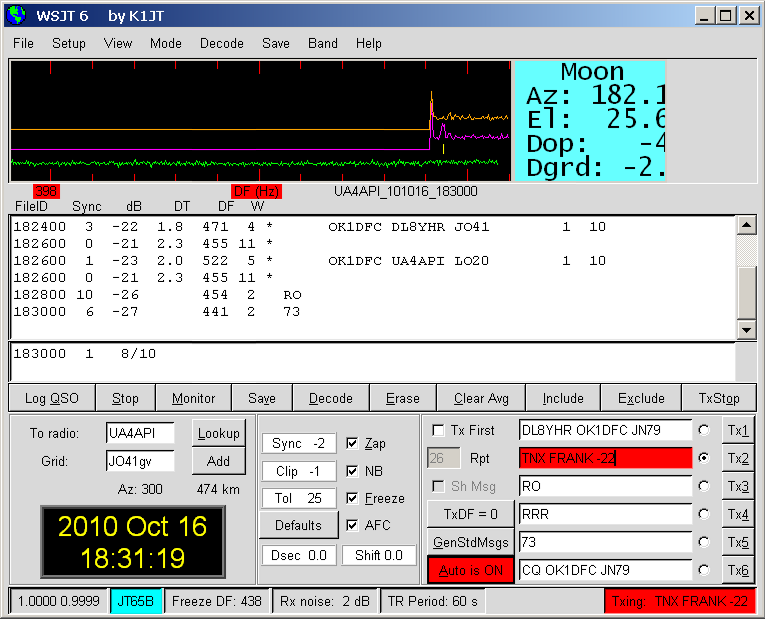765x619 pixels.
Task: Toggle the Sh Msg checkbox
Action: [438, 486]
